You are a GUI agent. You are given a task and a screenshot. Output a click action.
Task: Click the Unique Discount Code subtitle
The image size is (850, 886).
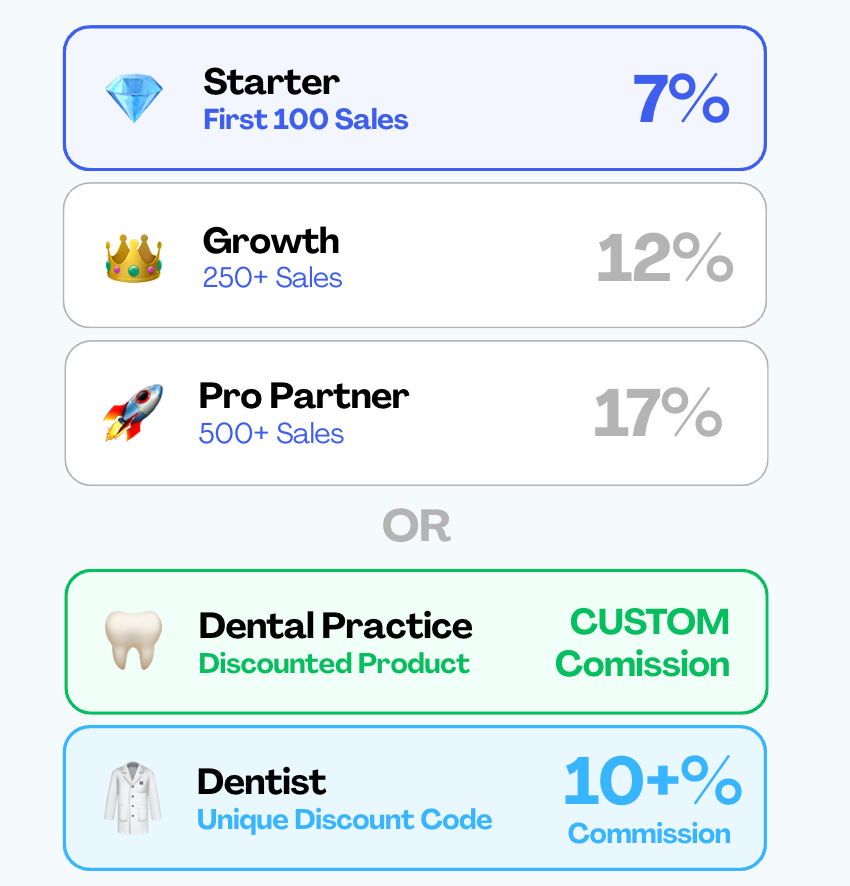click(x=344, y=820)
